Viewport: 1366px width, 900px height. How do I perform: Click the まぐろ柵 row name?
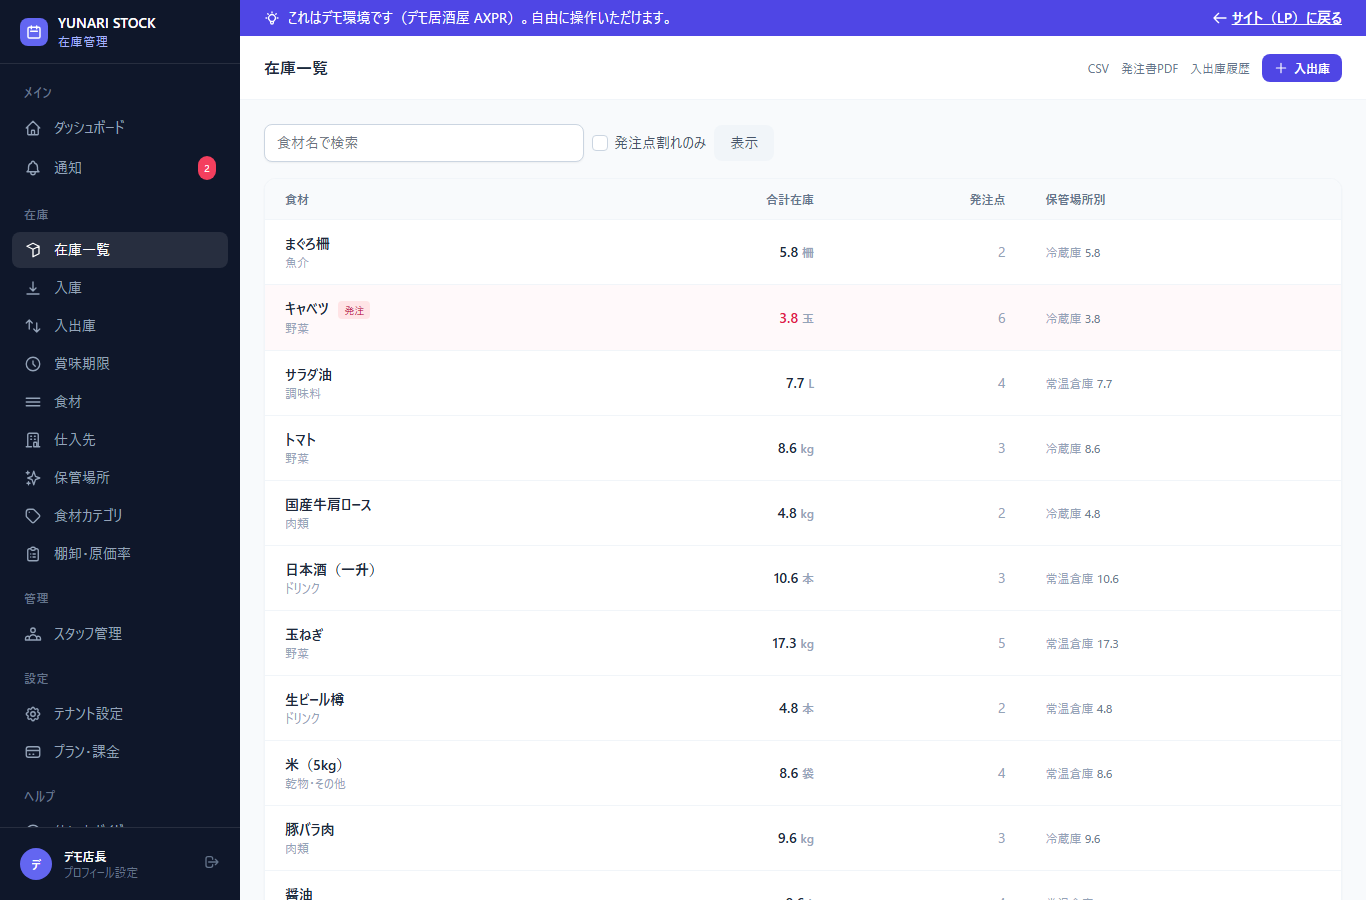(307, 244)
